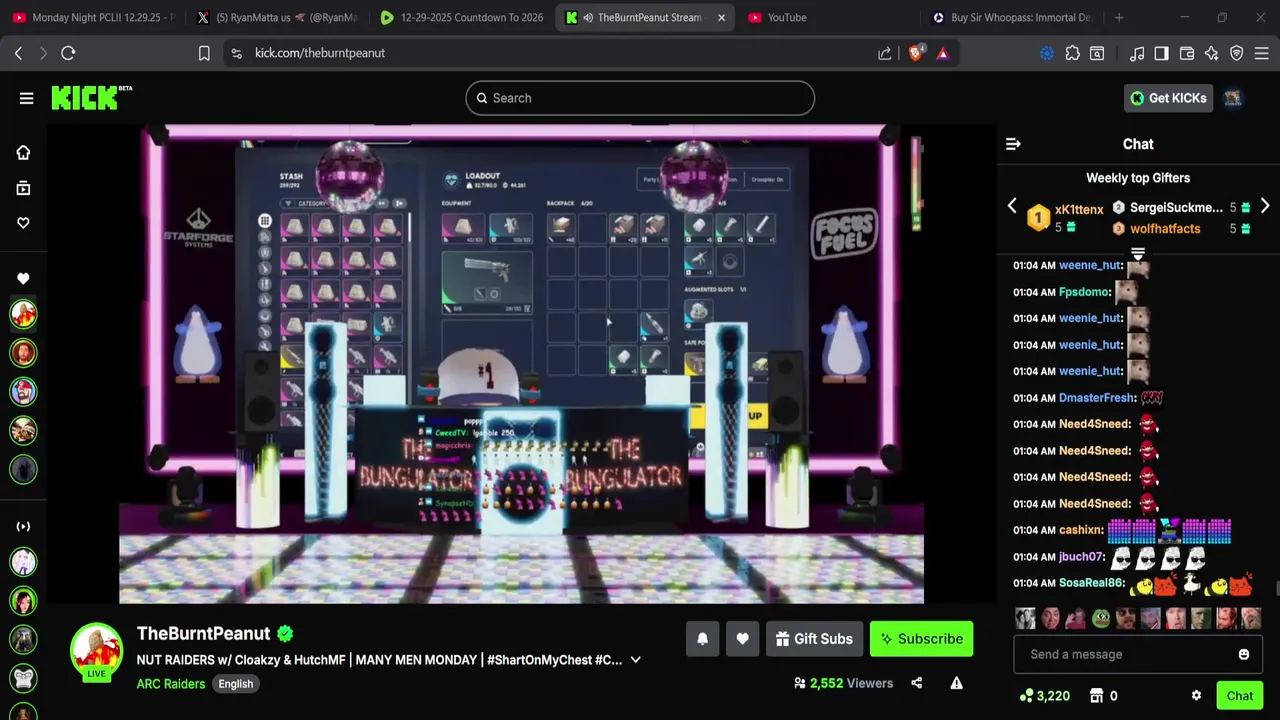Screen dimensions: 1280x720
Task: Open Brave VPN shield icon
Action: pyautogui.click(x=1237, y=53)
